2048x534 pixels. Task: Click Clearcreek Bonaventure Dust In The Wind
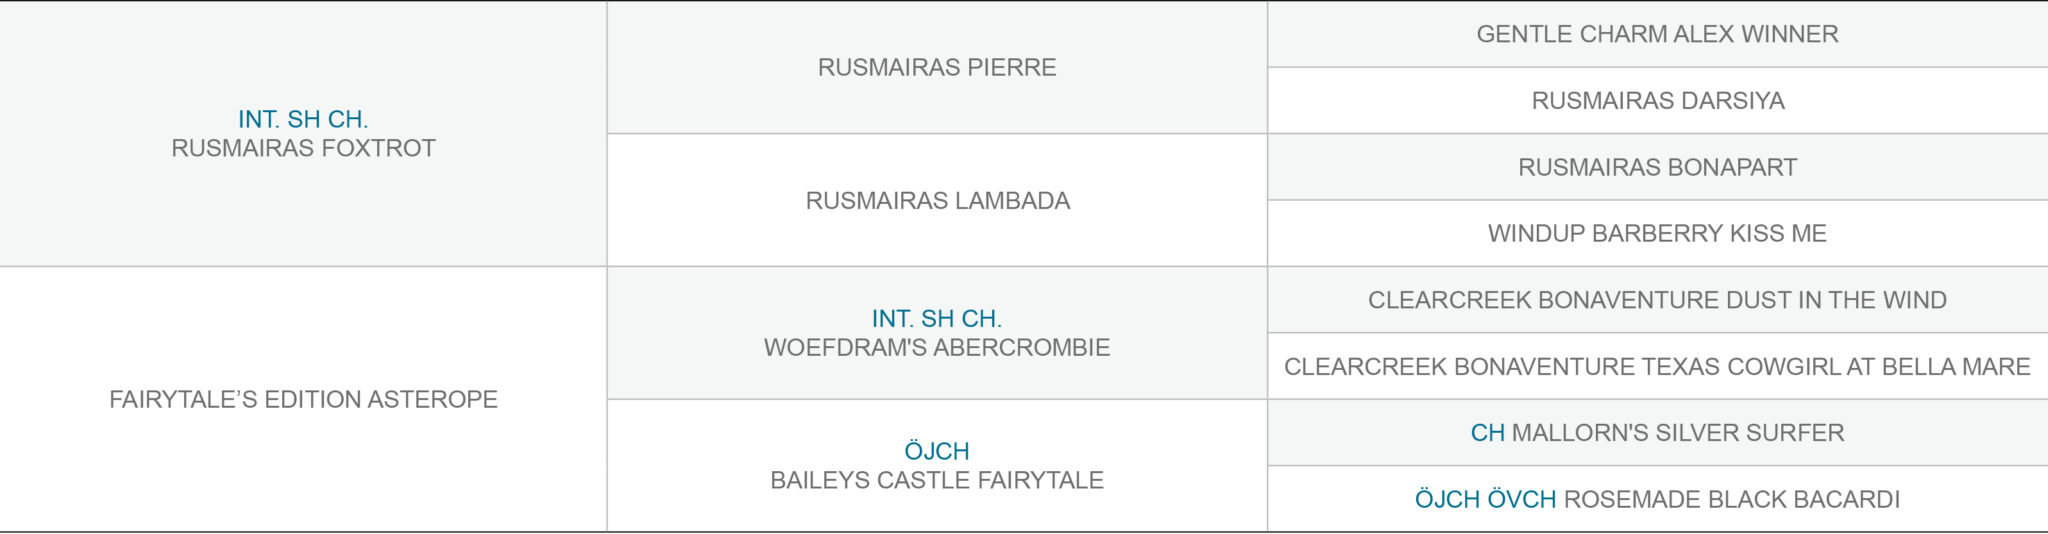click(1657, 300)
